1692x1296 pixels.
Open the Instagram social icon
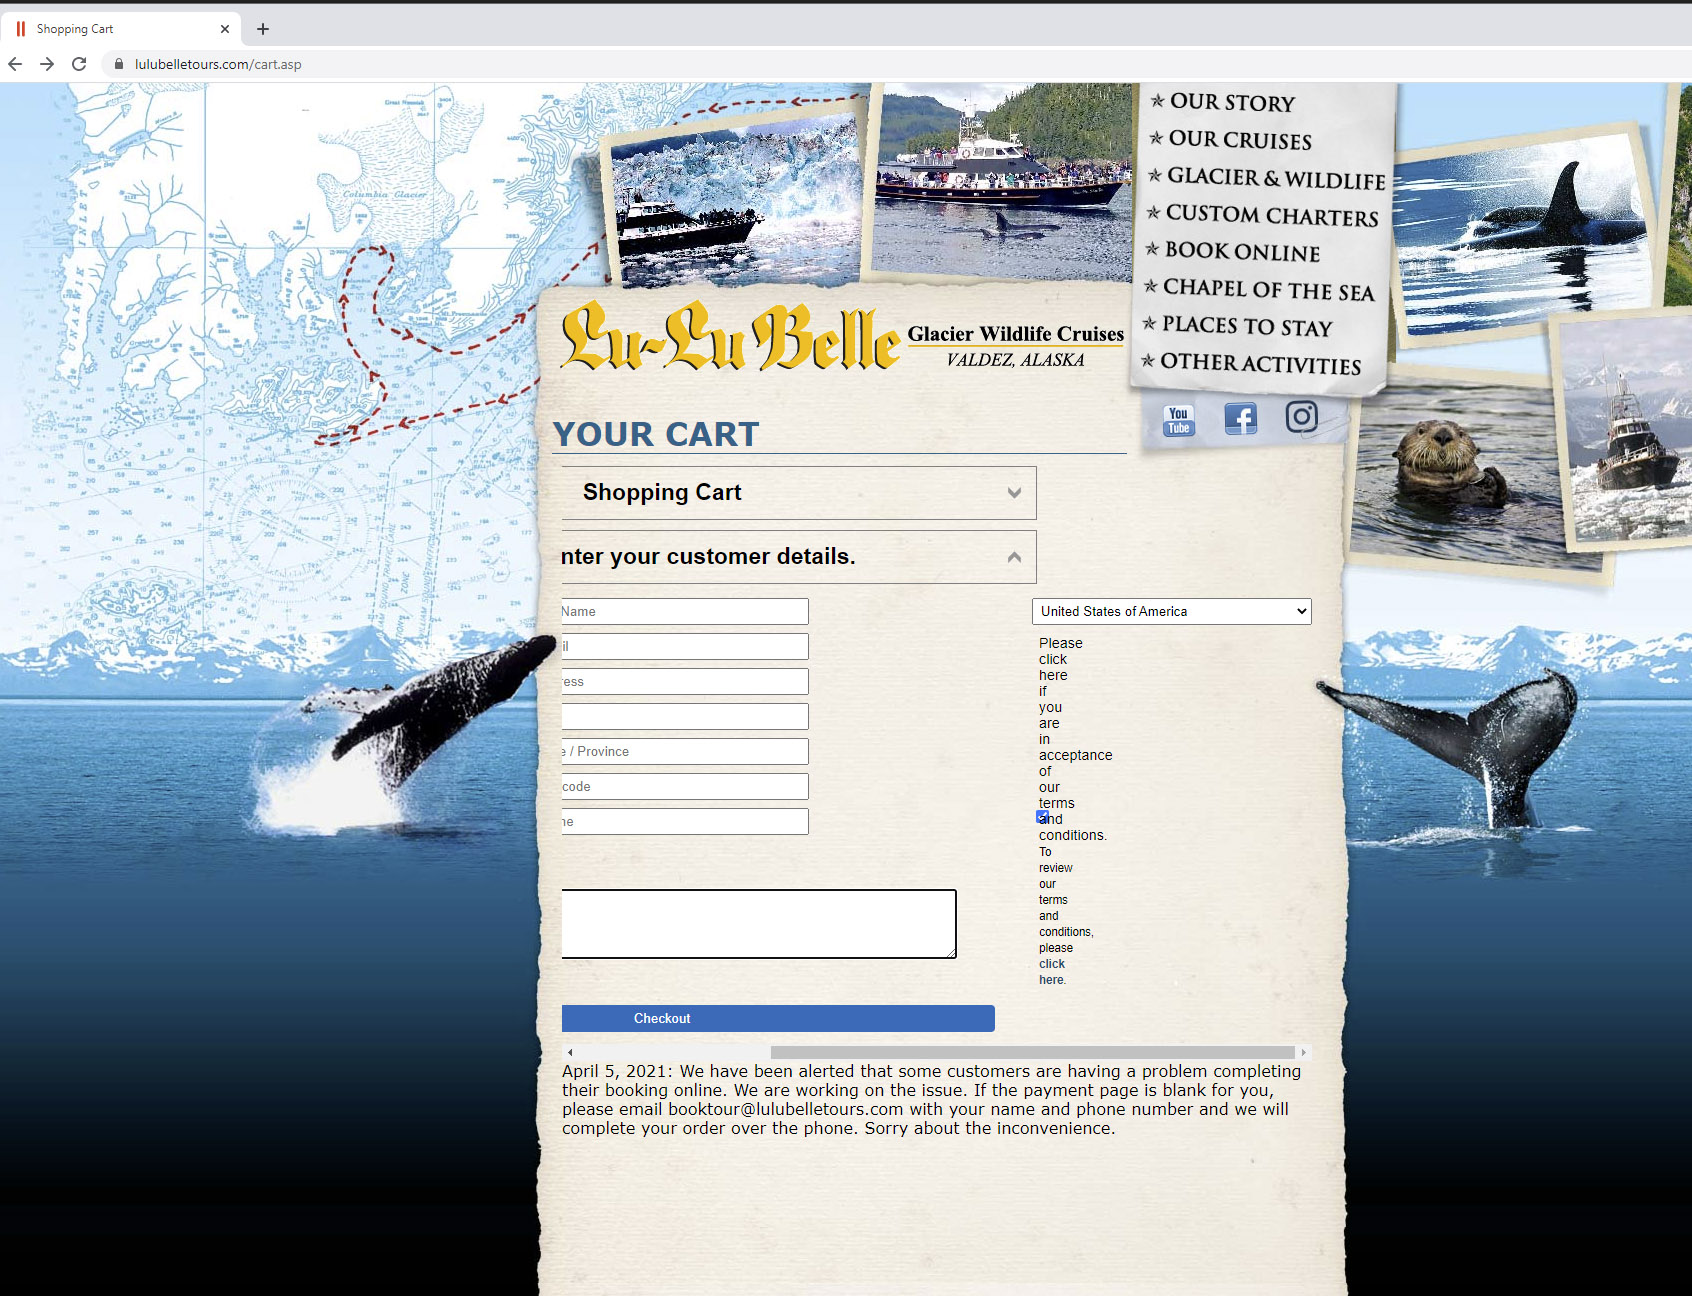coord(1301,416)
